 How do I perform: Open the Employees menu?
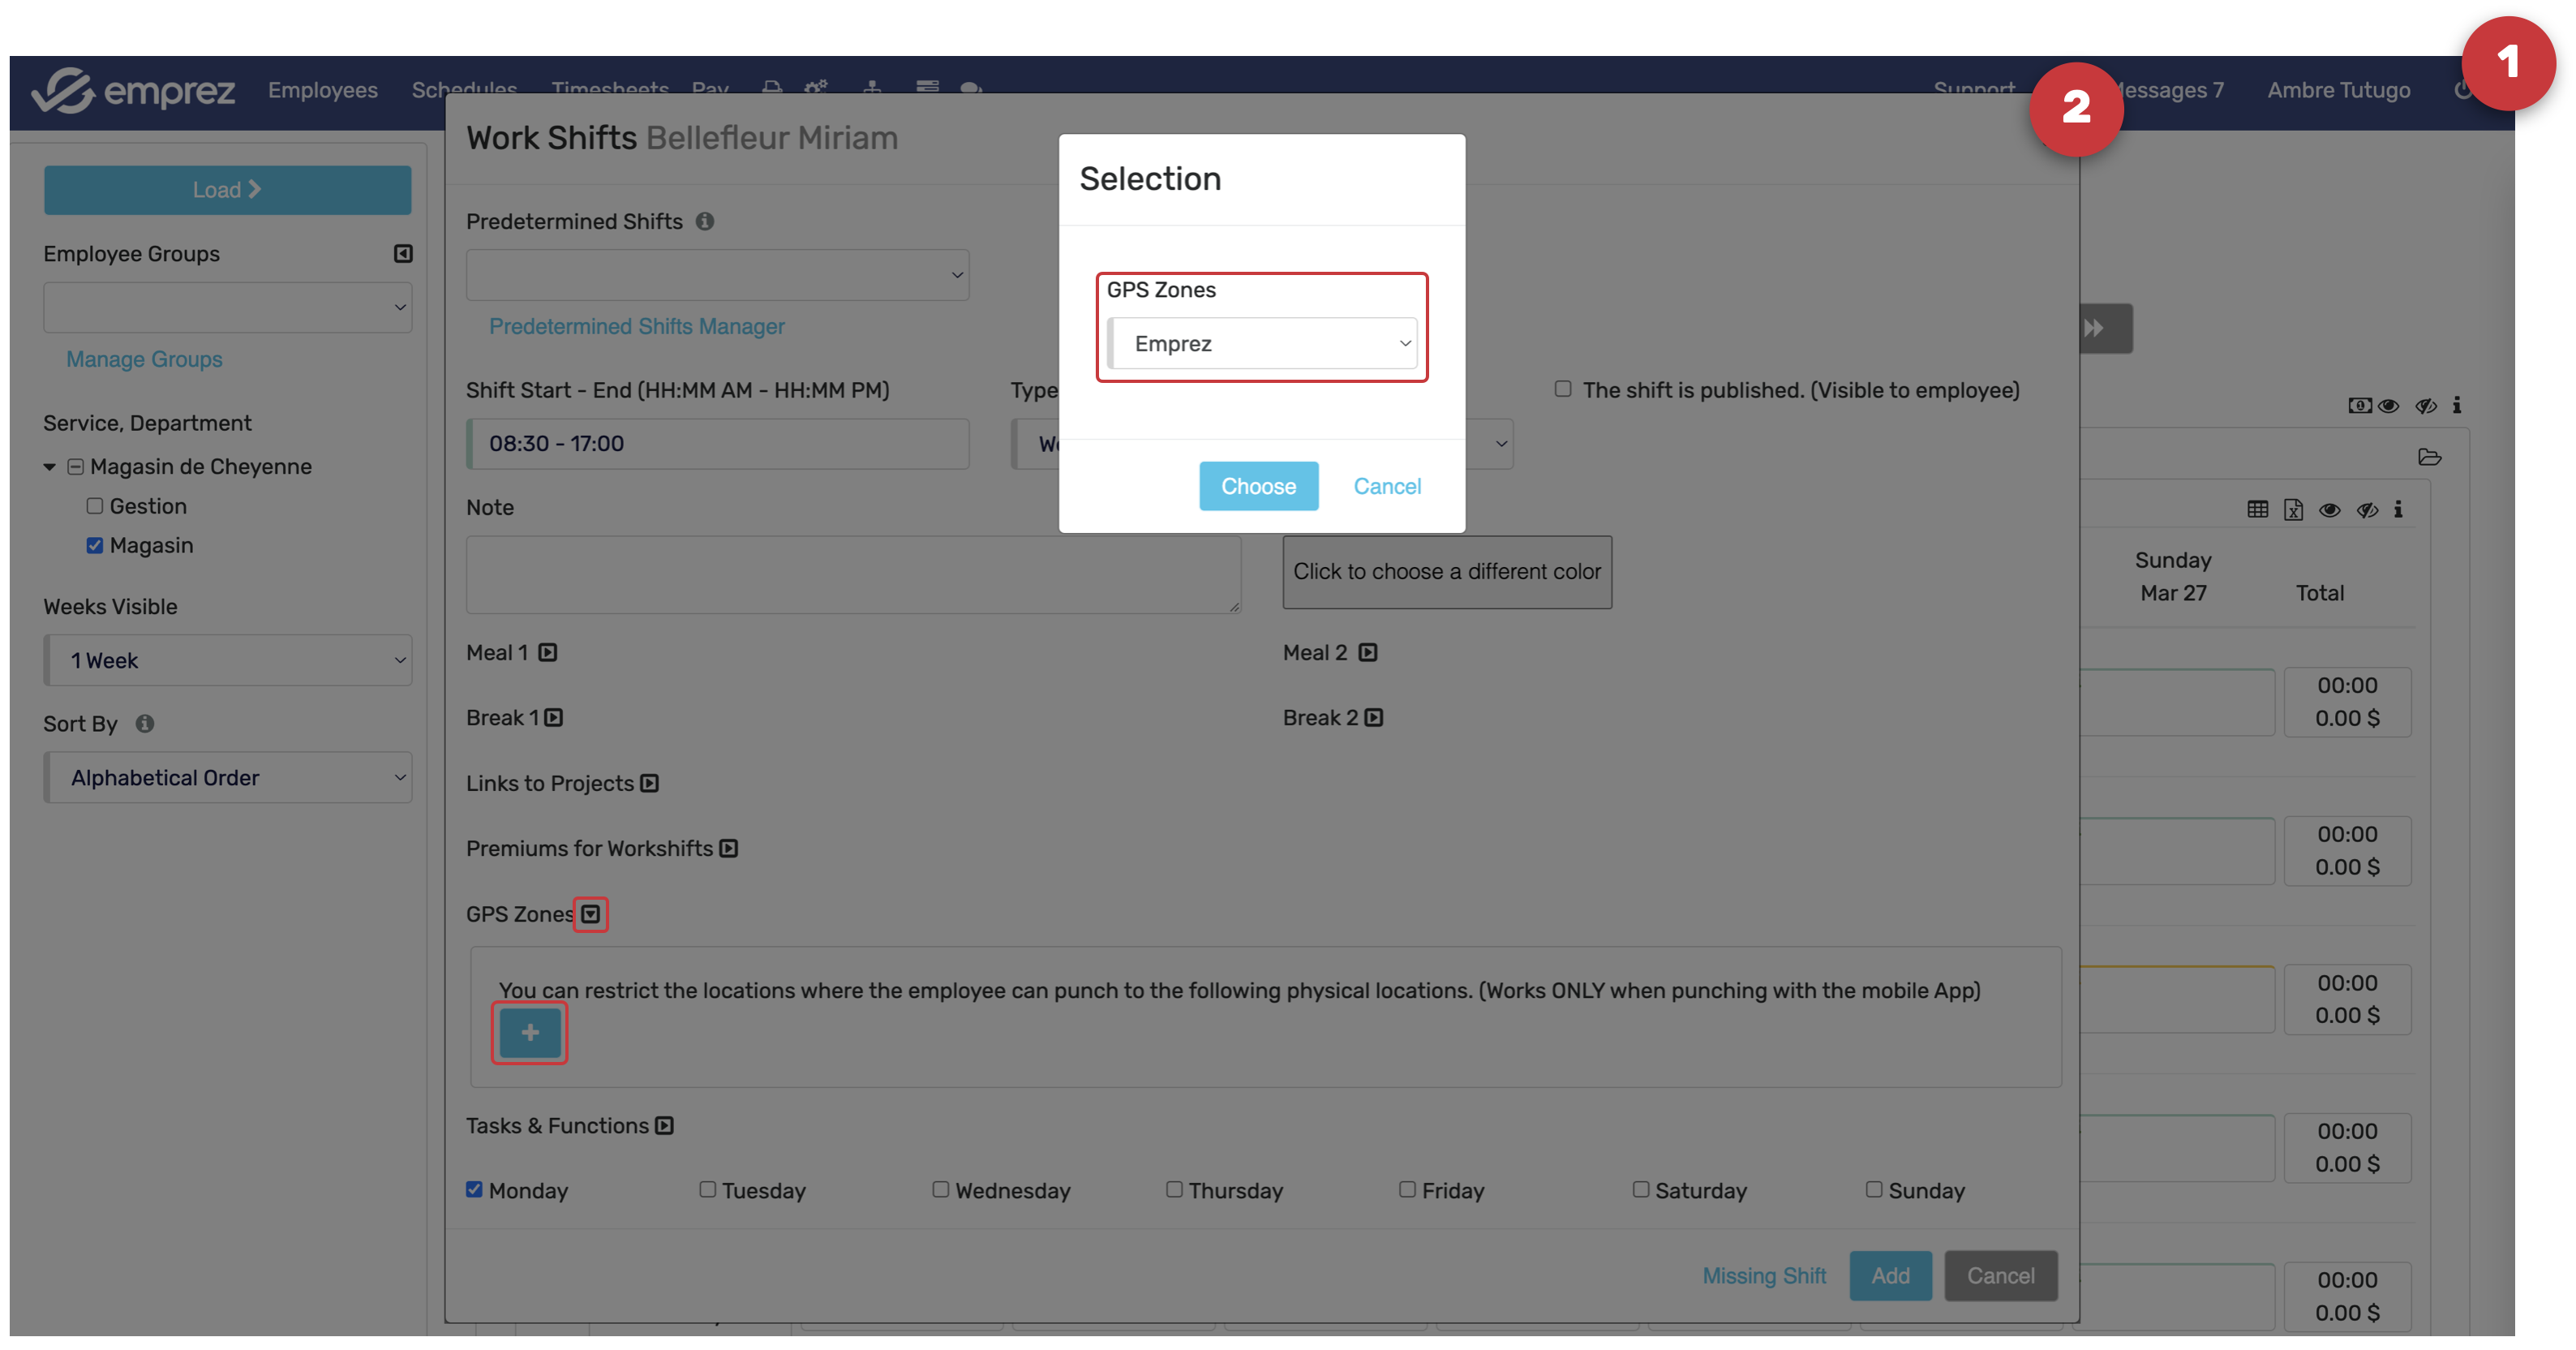tap(322, 90)
